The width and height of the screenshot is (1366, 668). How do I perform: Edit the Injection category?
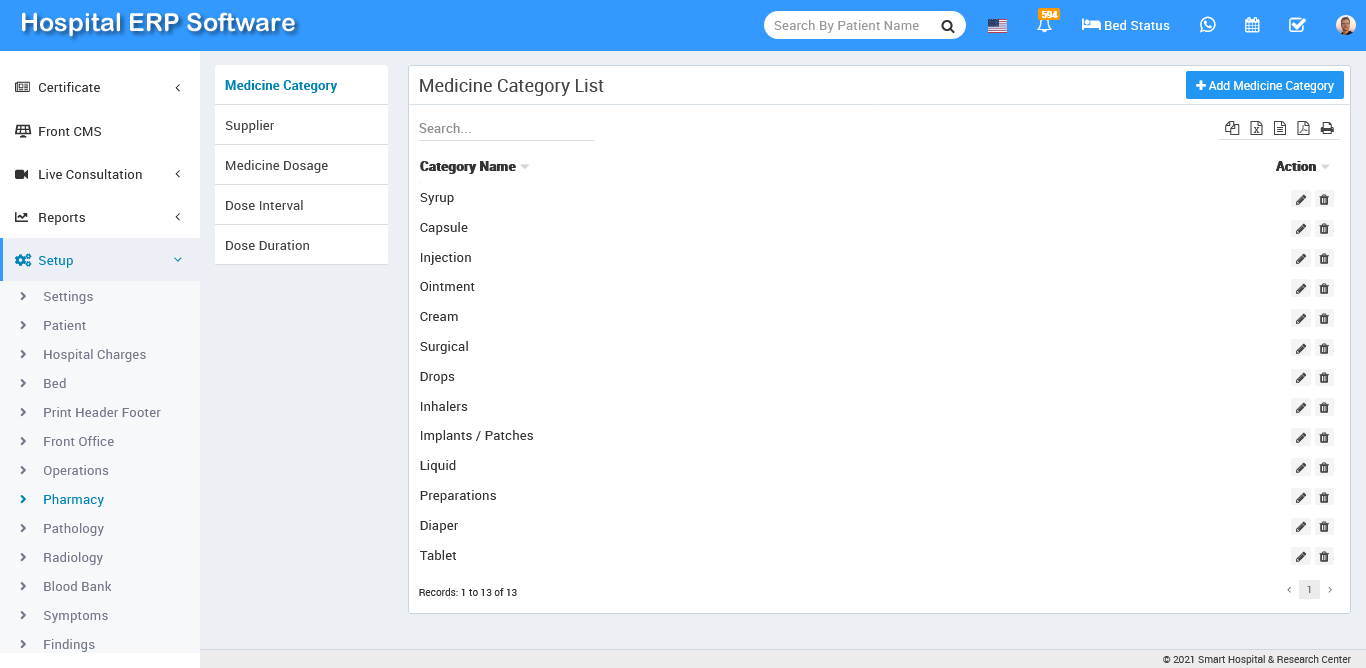[x=1301, y=259]
